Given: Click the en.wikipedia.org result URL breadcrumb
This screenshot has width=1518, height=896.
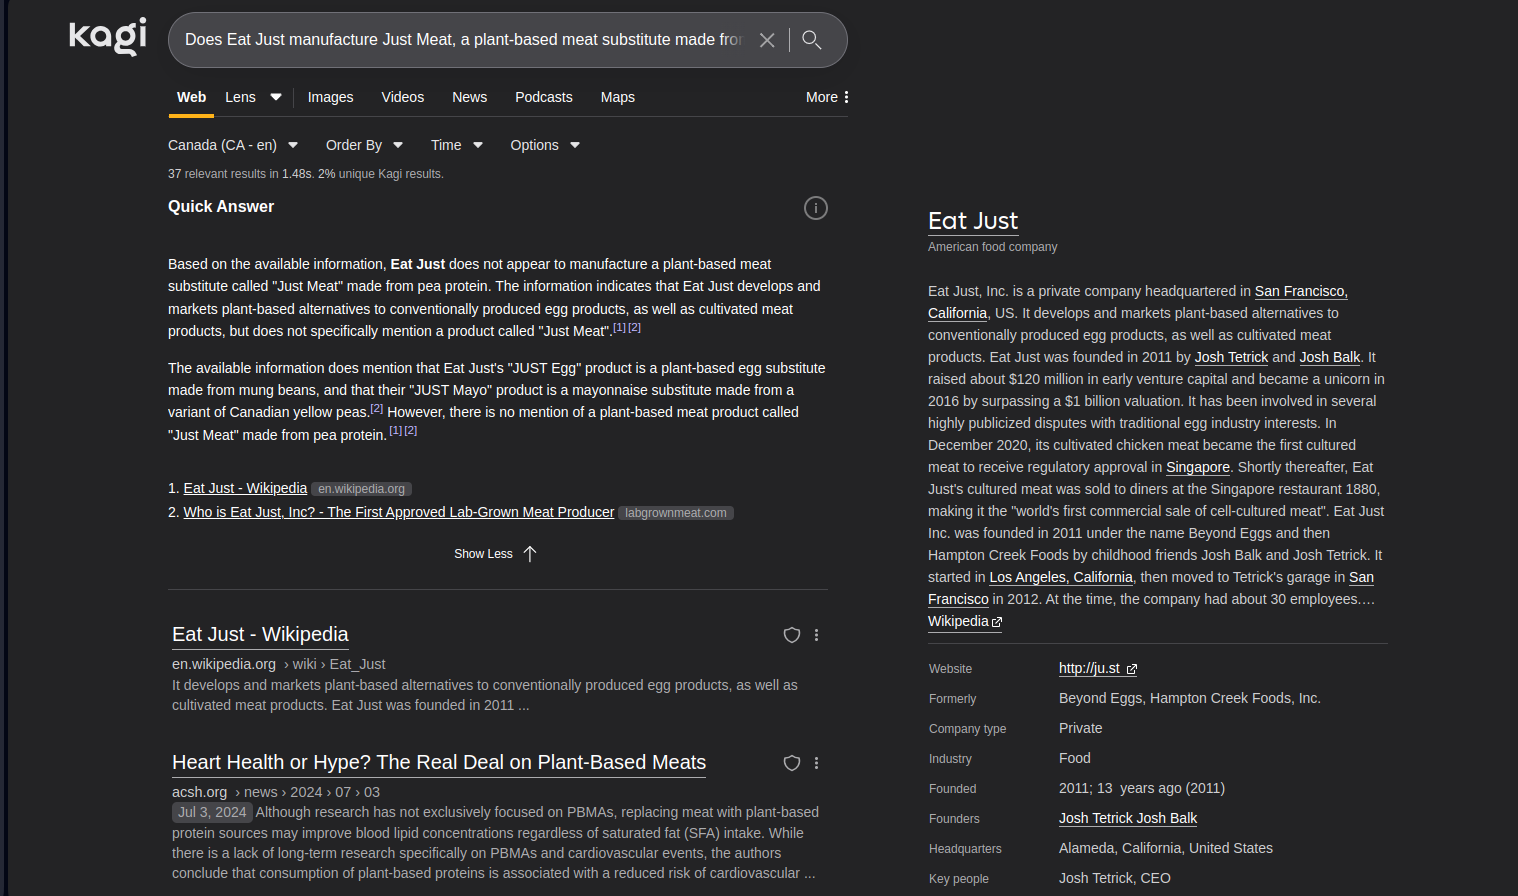Looking at the screenshot, I should (x=278, y=664).
